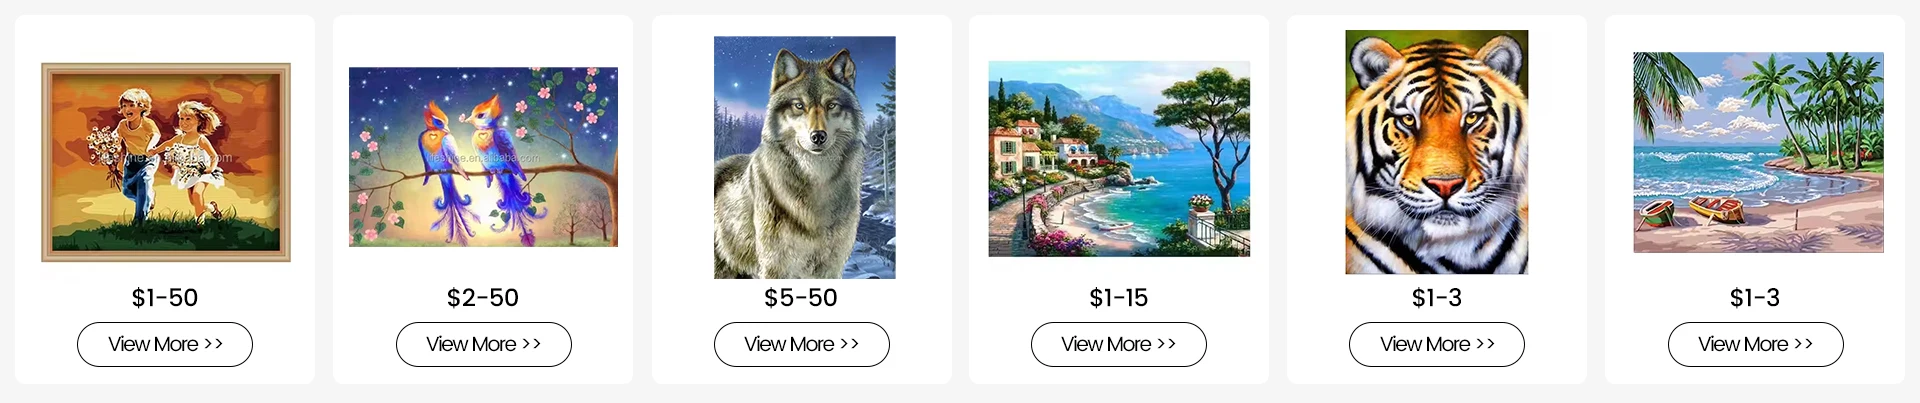The image size is (1920, 403).
Task: Click View More under the $5-50 wolf
Action: pyautogui.click(x=801, y=344)
